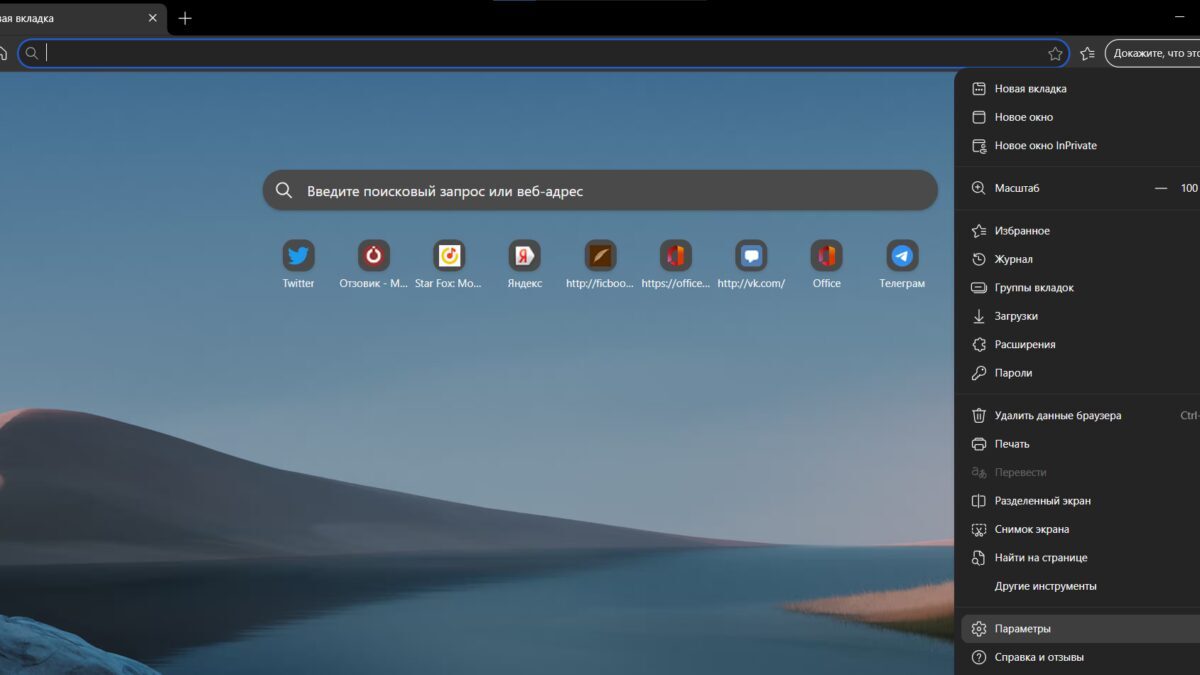Image resolution: width=1200 pixels, height=675 pixels.
Task: Open Загрузки from the menu
Action: 1078,316
